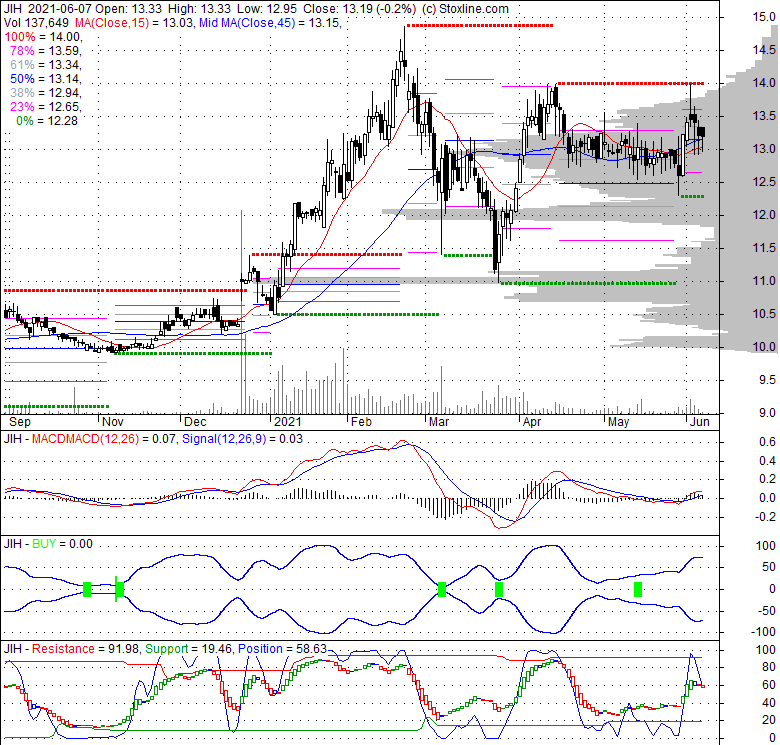Image resolution: width=780 pixels, height=745 pixels.
Task: Click the green dotted 12.28 support line near June
Action: pos(692,196)
